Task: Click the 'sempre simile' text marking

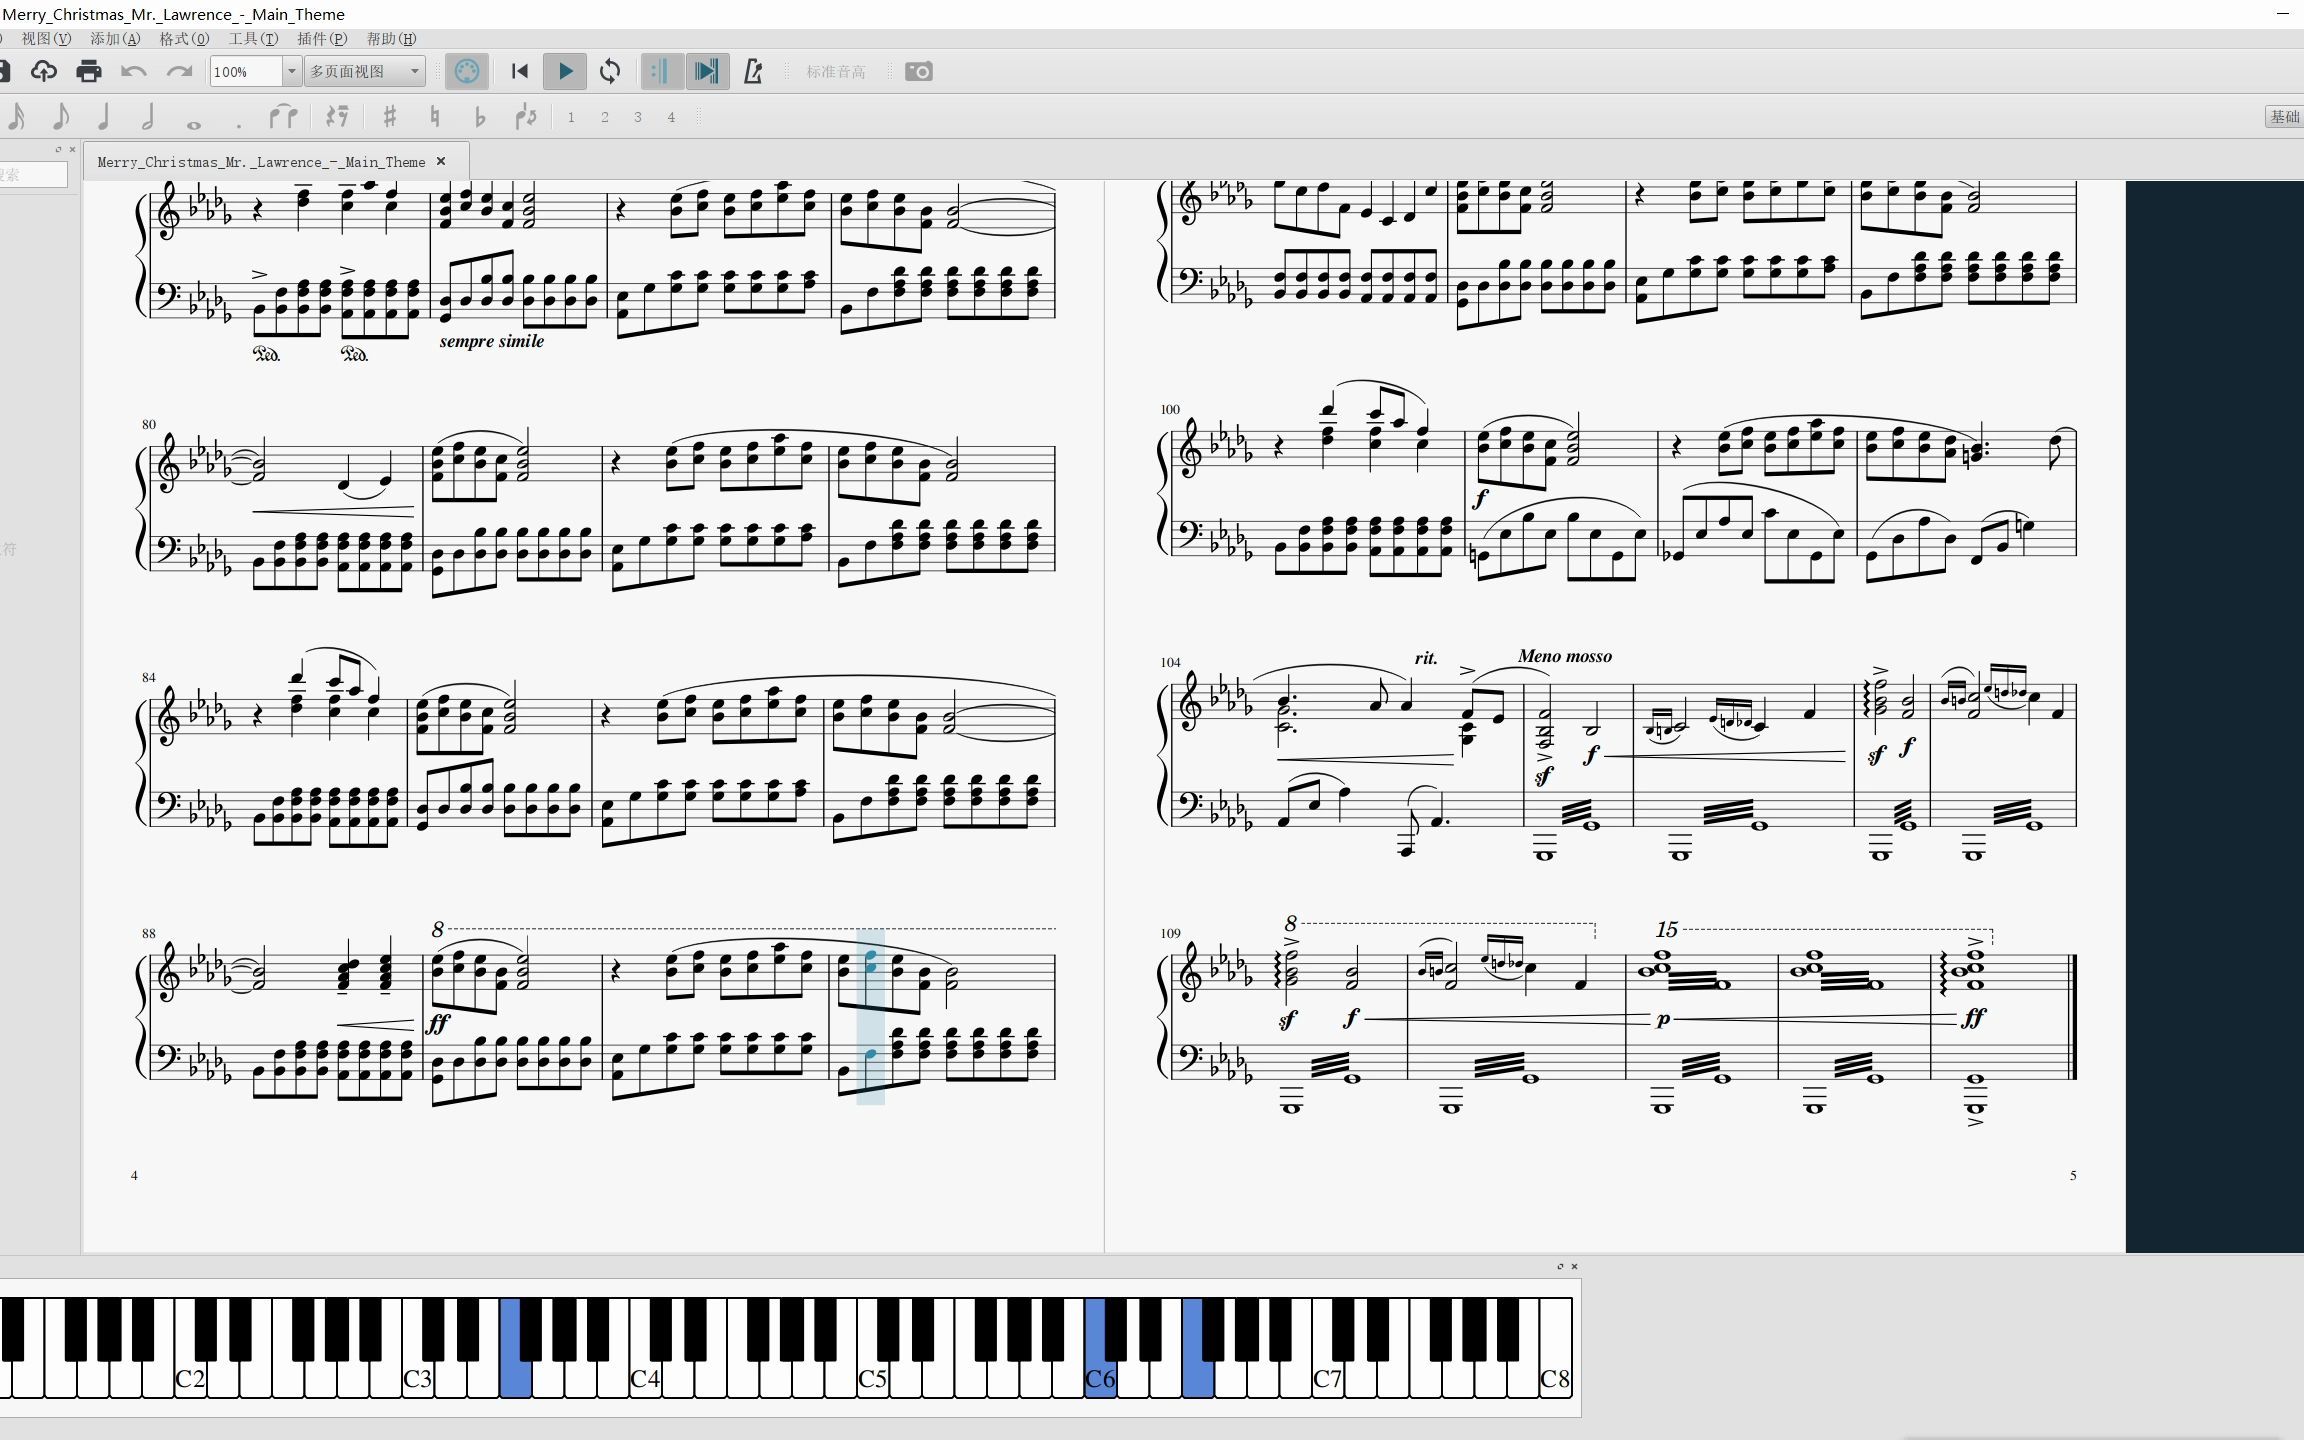Action: tap(492, 341)
